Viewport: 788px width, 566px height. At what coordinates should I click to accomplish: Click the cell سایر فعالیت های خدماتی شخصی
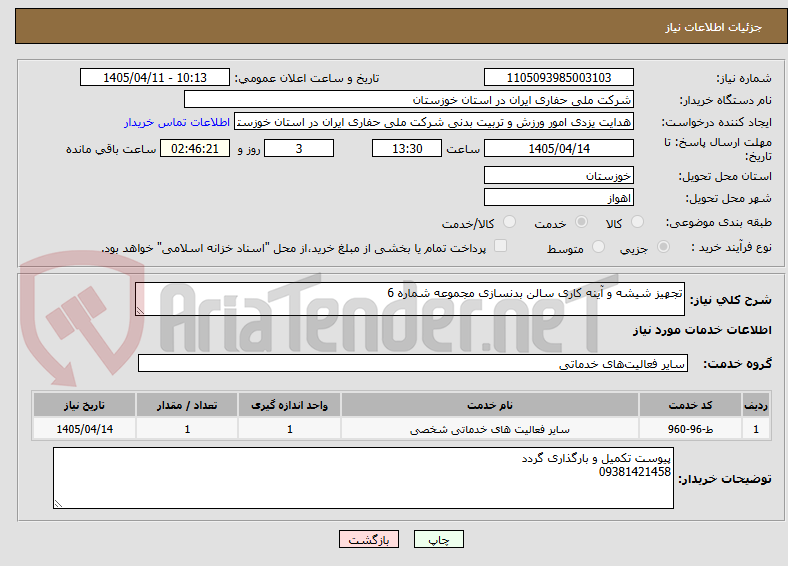pyautogui.click(x=490, y=429)
